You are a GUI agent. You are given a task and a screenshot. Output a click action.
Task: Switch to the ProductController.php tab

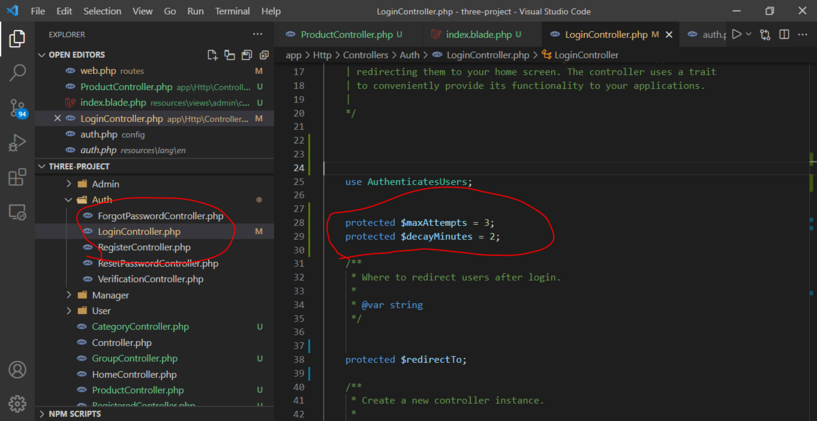tap(346, 34)
